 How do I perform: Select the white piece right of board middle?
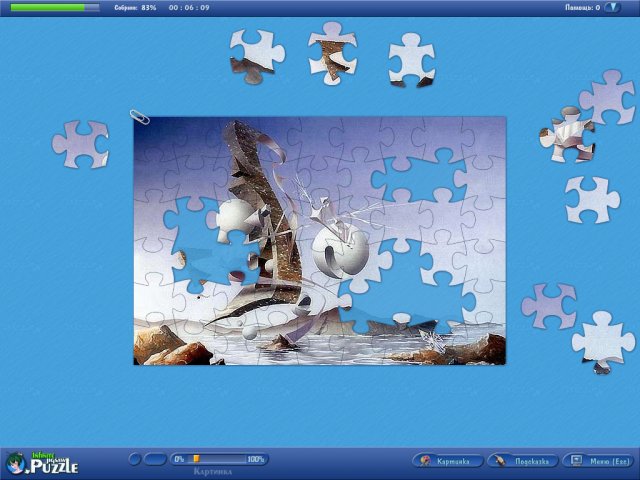592,200
